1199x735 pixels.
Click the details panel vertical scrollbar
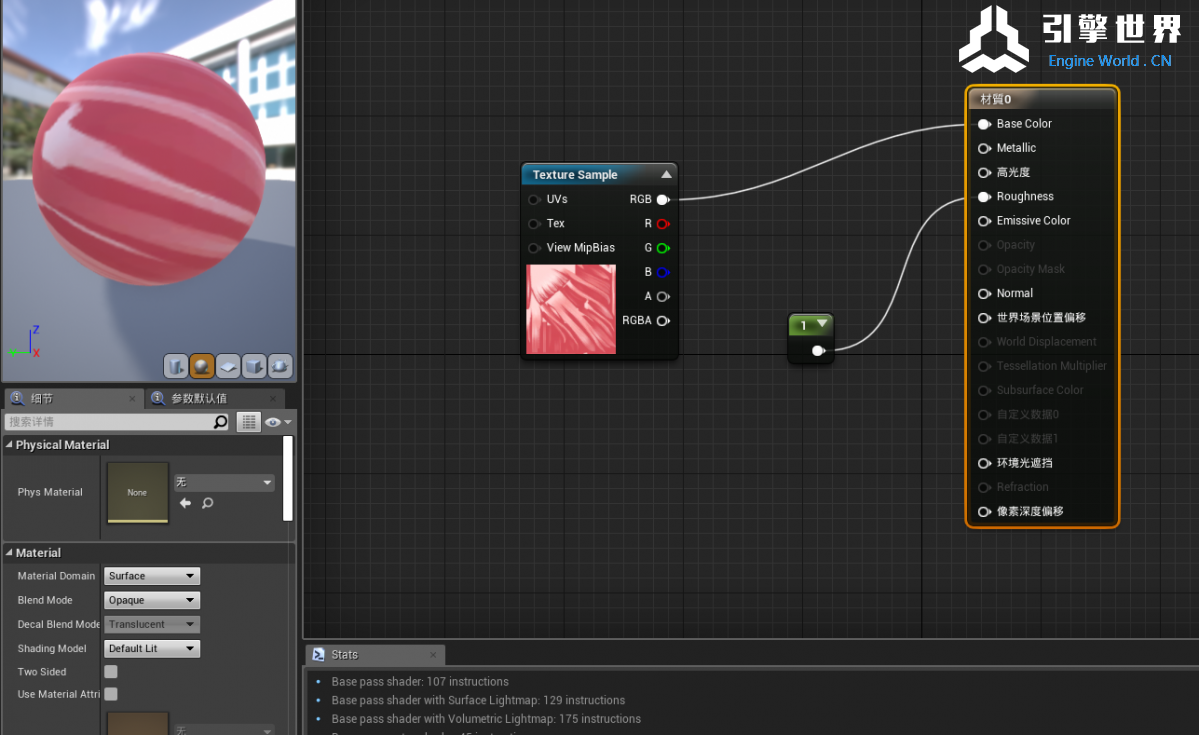pos(288,478)
